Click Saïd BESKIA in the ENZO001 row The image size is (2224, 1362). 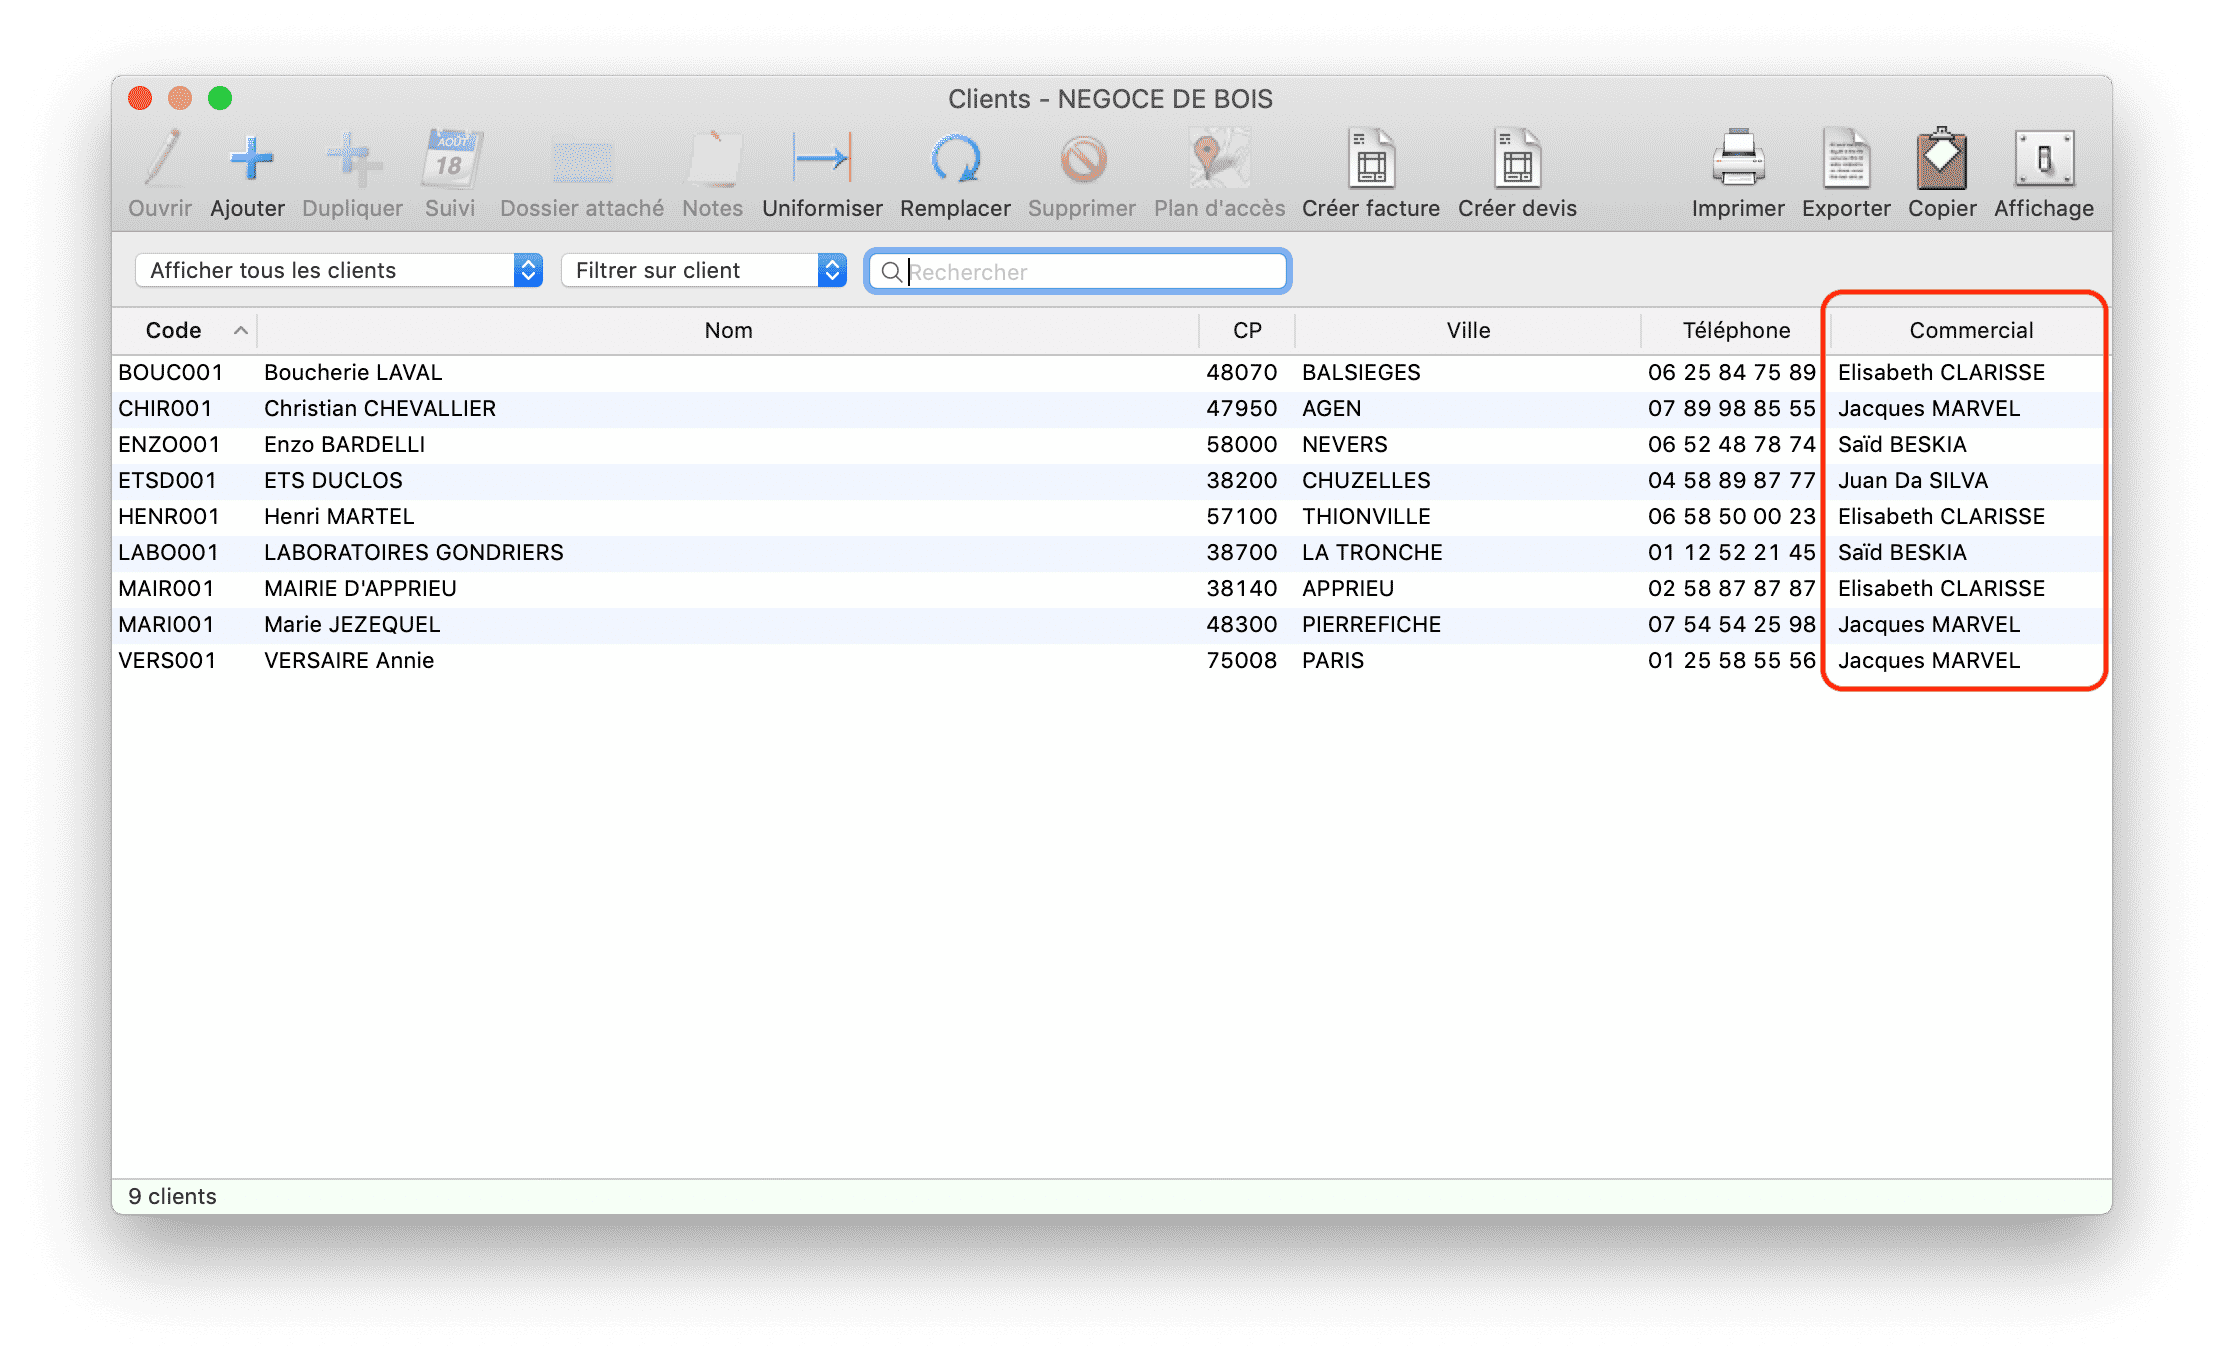pyautogui.click(x=1902, y=444)
